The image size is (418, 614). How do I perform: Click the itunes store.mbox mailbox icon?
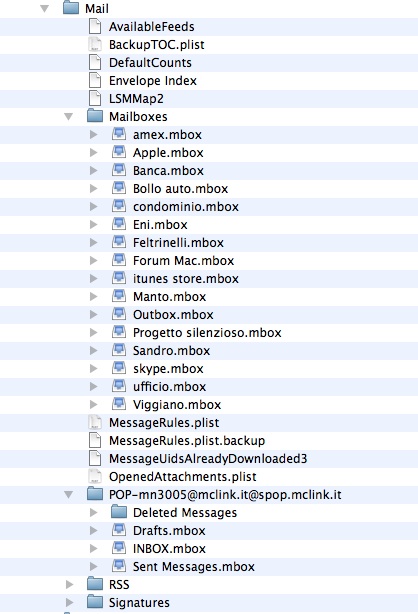(x=119, y=278)
